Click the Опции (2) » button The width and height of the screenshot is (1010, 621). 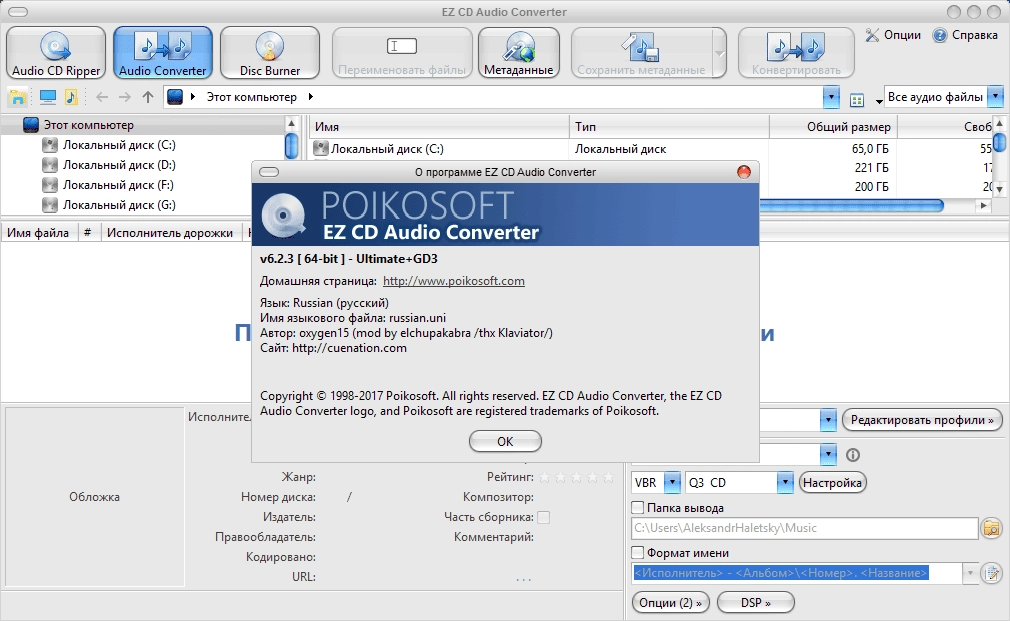point(671,603)
